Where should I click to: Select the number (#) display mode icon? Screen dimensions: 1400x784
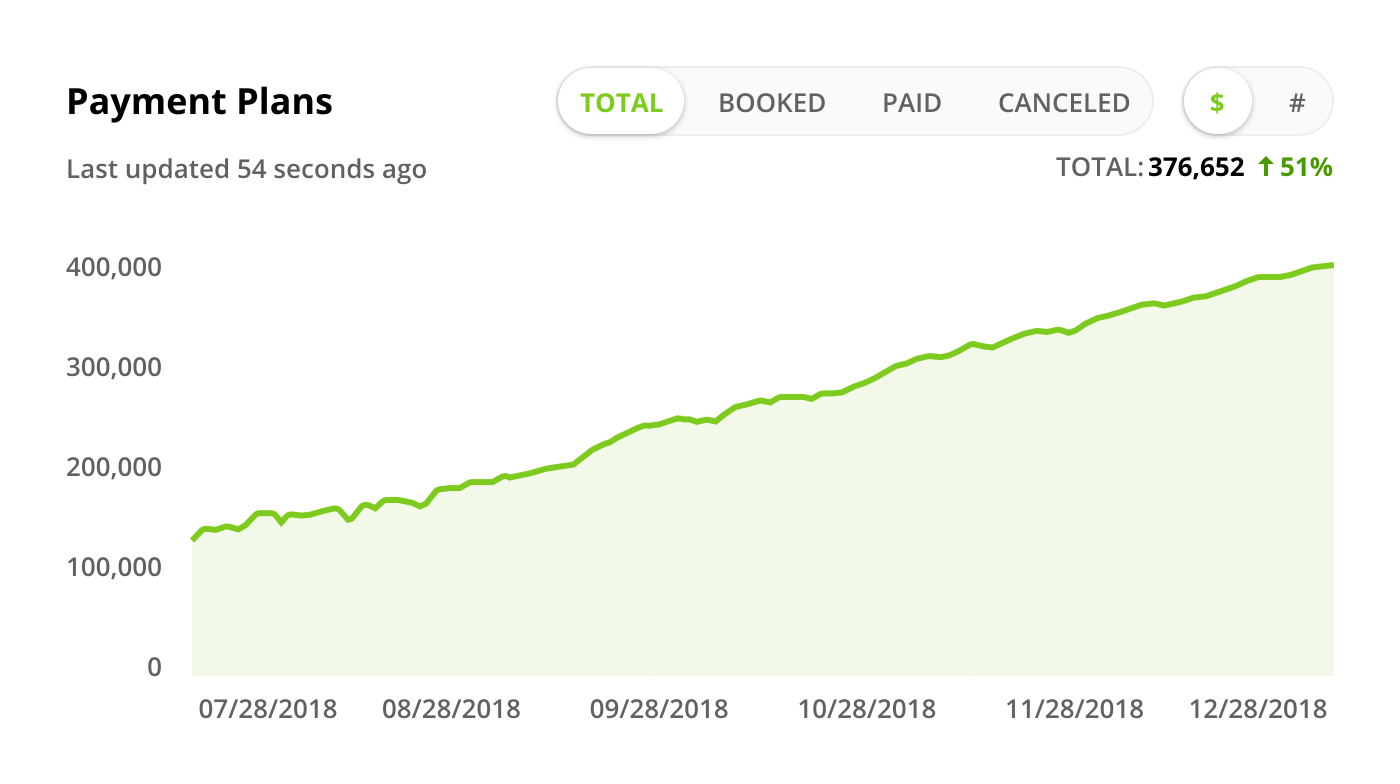1297,101
